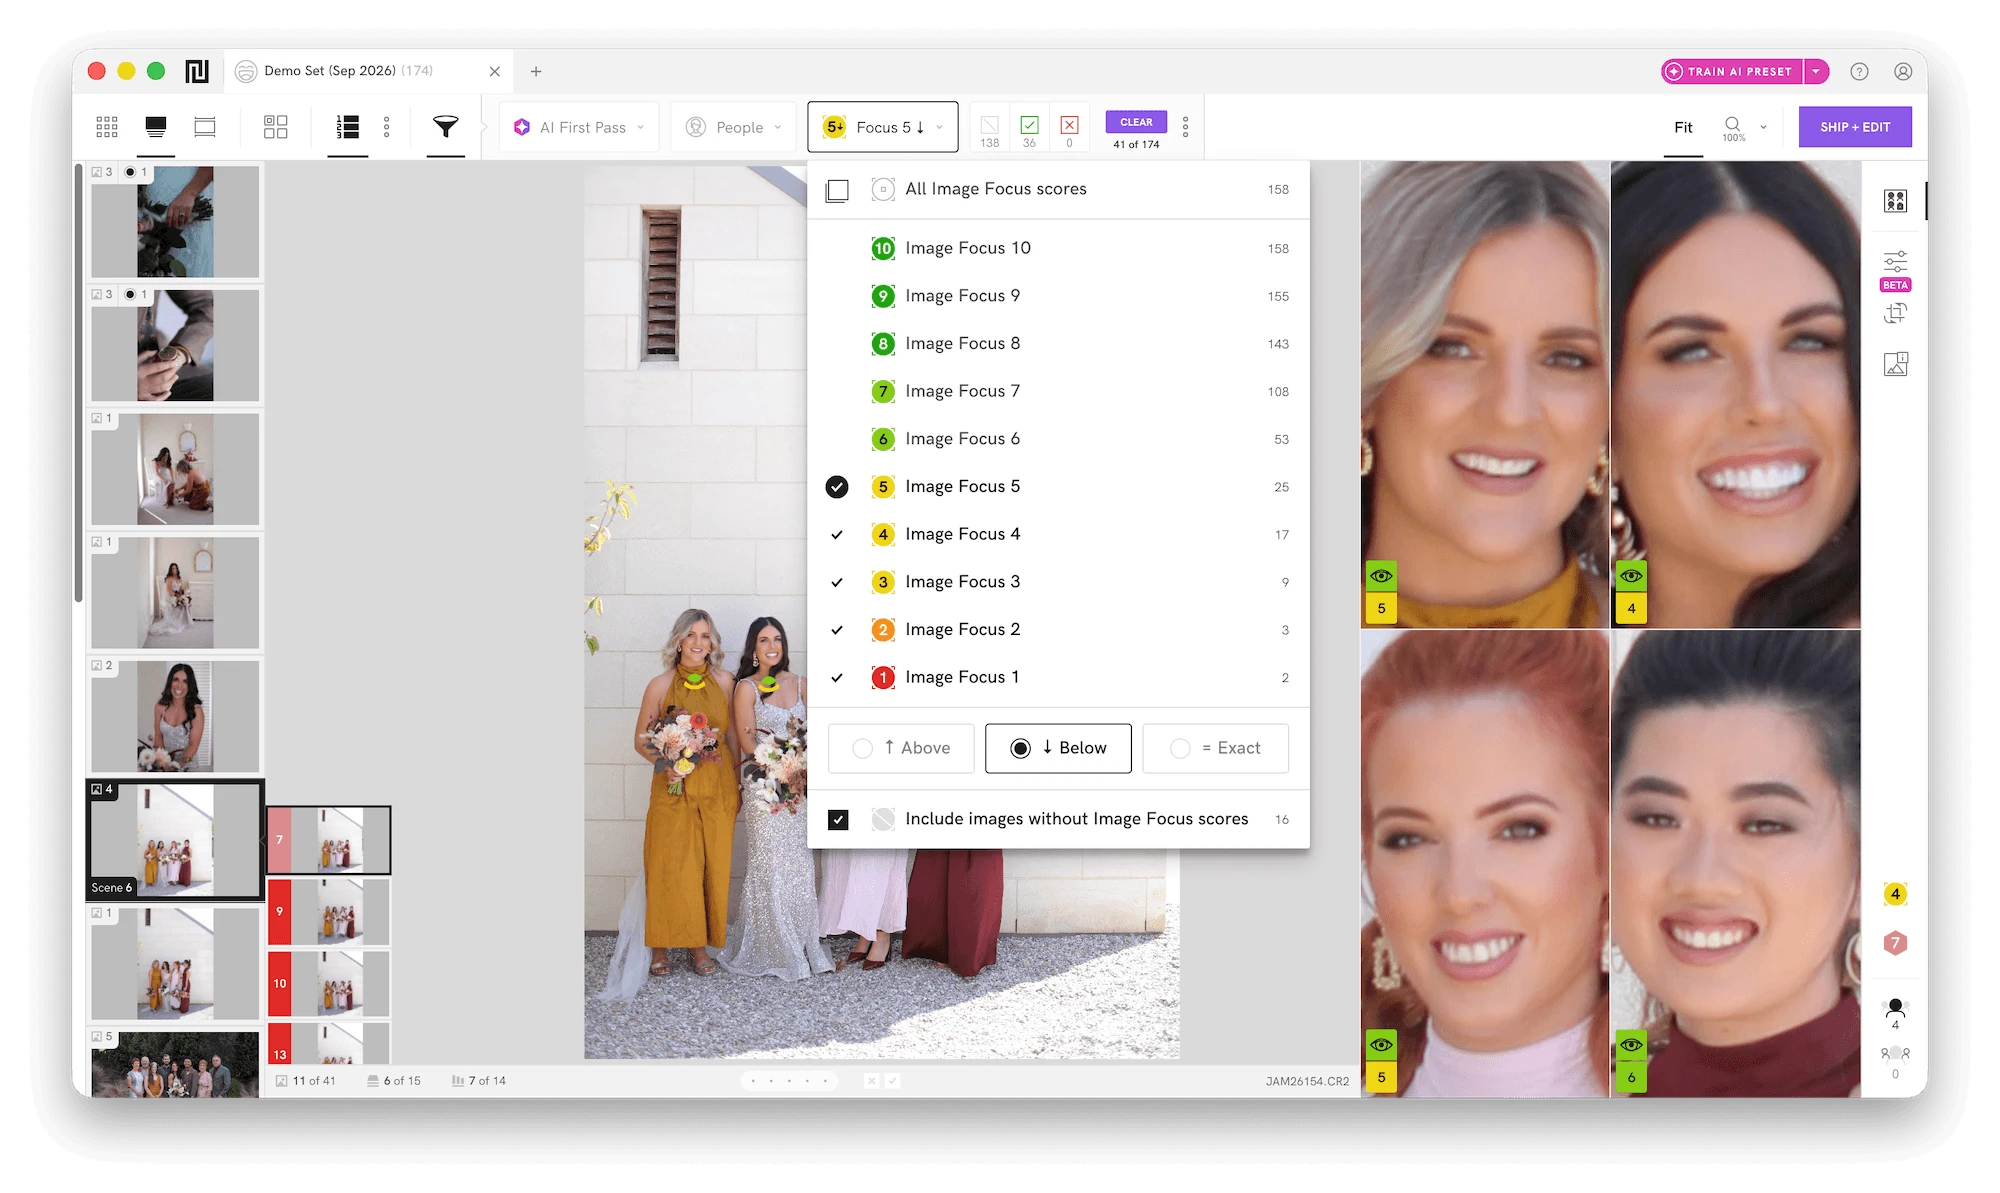Select the Exact radio option
The image size is (2000, 1193).
[x=1215, y=748]
